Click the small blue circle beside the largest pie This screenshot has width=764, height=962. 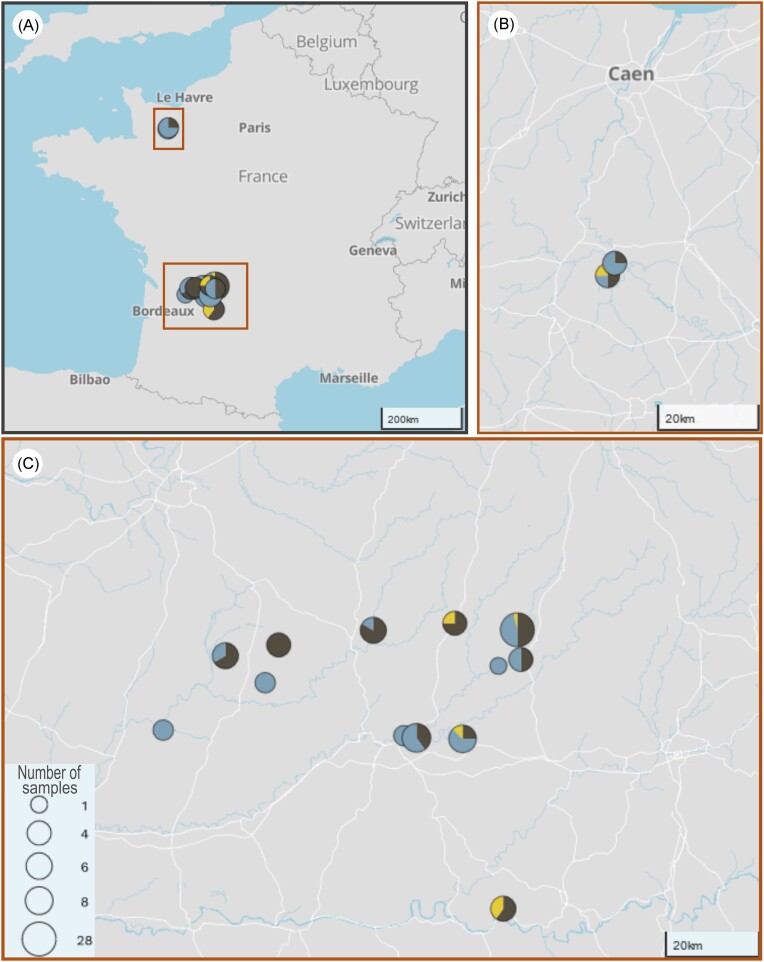tap(498, 666)
